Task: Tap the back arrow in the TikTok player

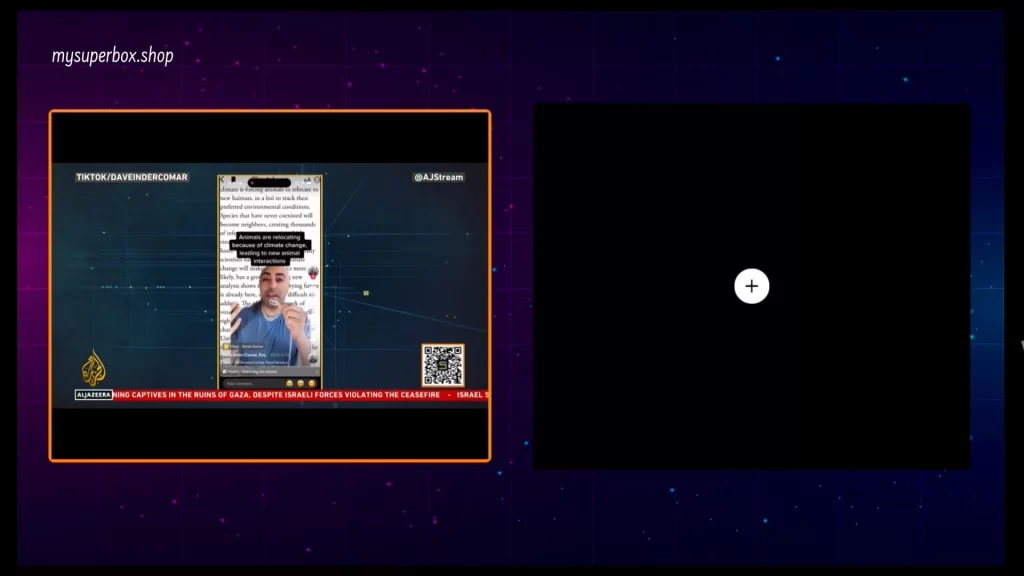Action: [221, 177]
